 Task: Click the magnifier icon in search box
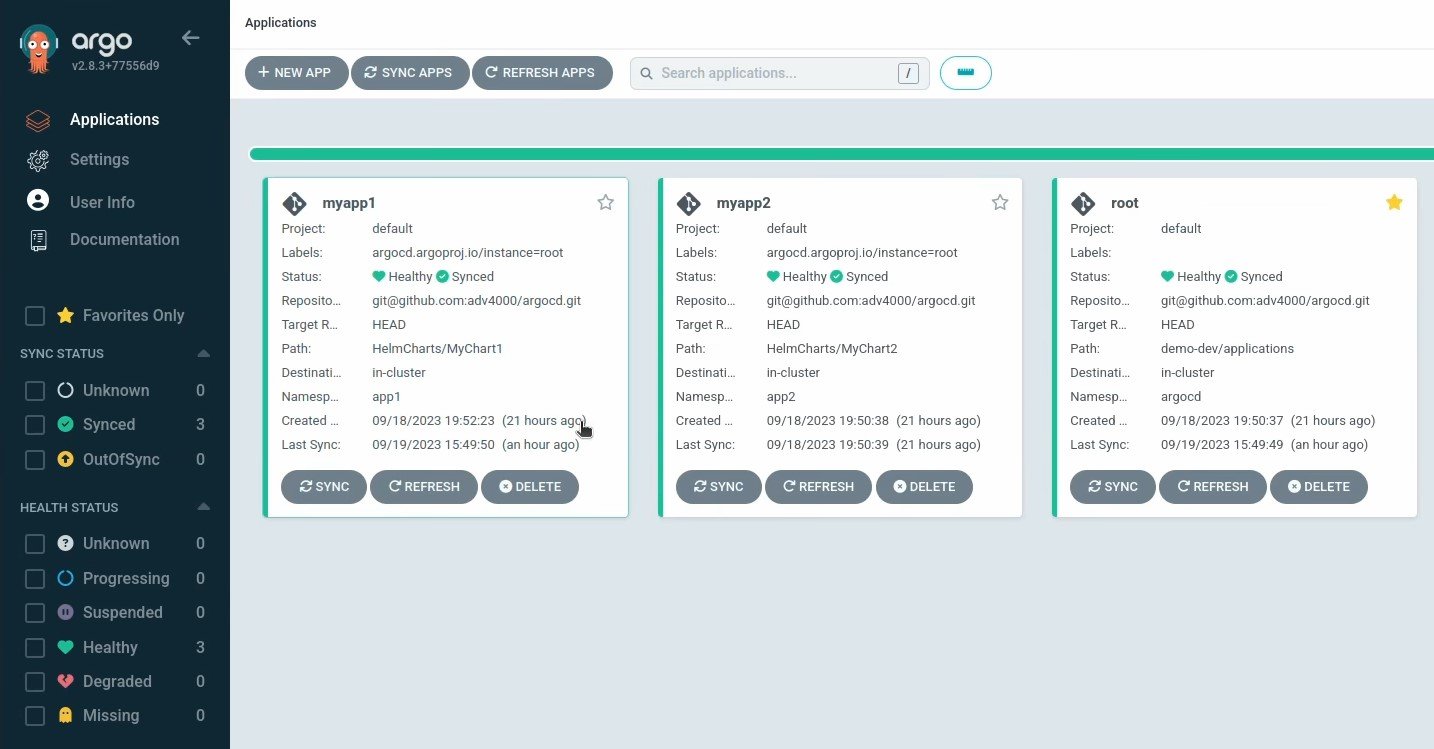(646, 73)
